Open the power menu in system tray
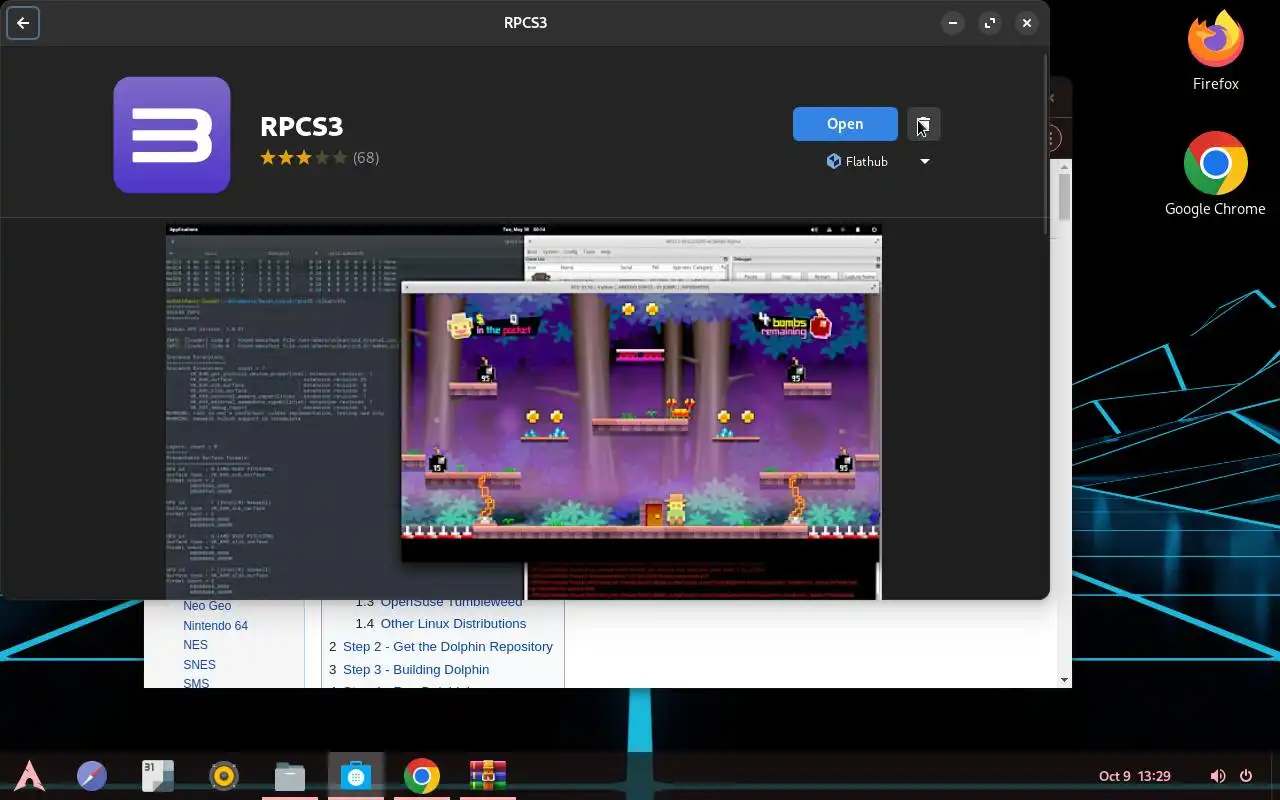 point(1246,776)
